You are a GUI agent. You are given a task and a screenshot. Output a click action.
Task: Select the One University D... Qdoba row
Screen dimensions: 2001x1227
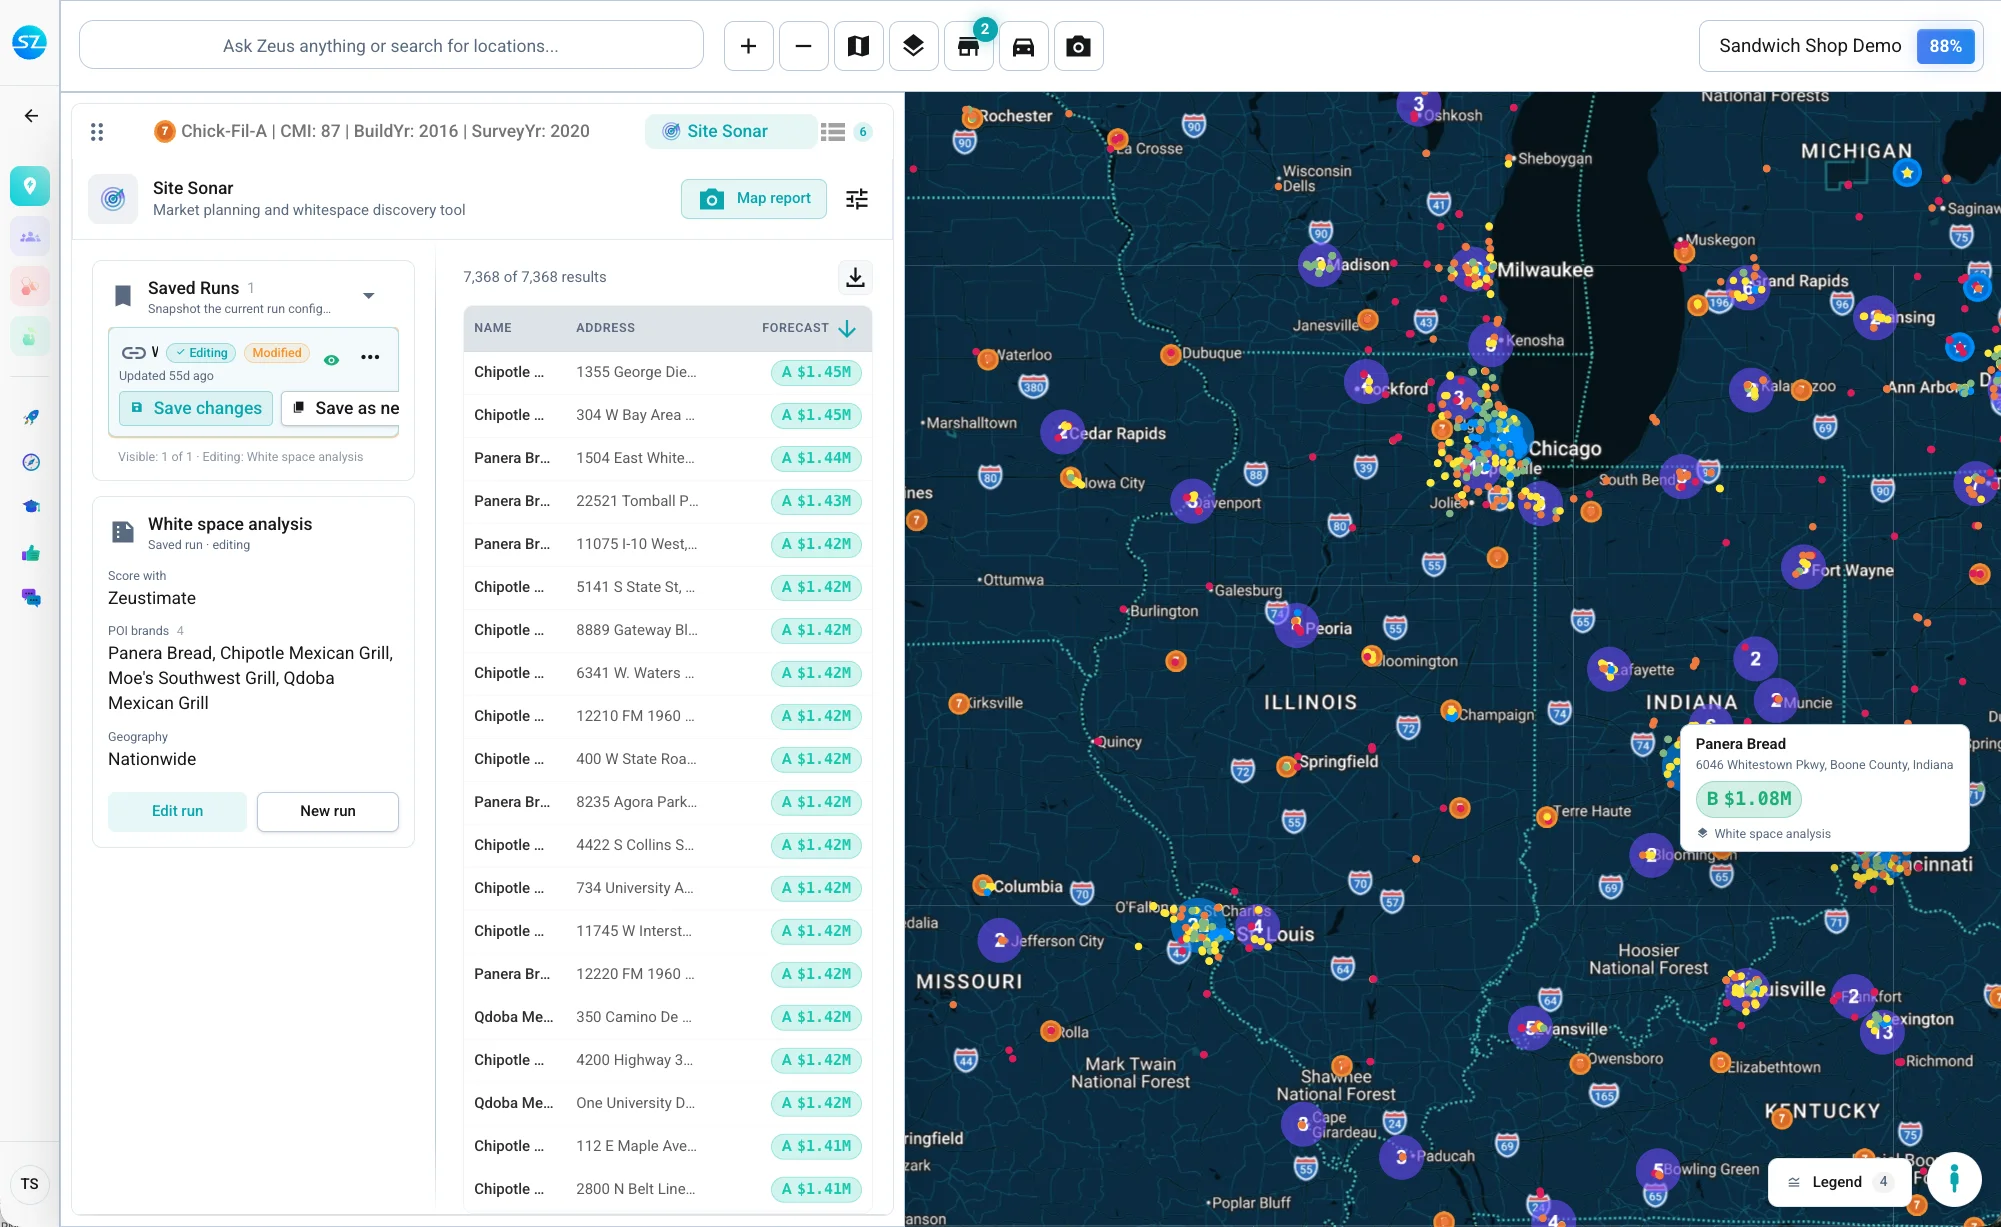(667, 1103)
